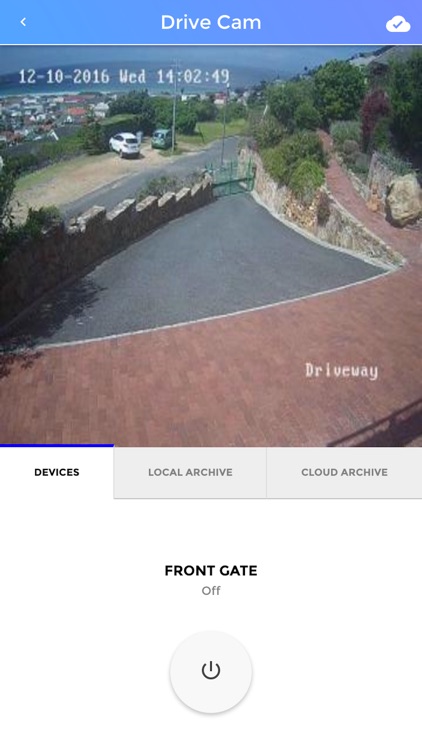The width and height of the screenshot is (422, 750).
Task: Go back using the header arrow
Action: pos(23,22)
